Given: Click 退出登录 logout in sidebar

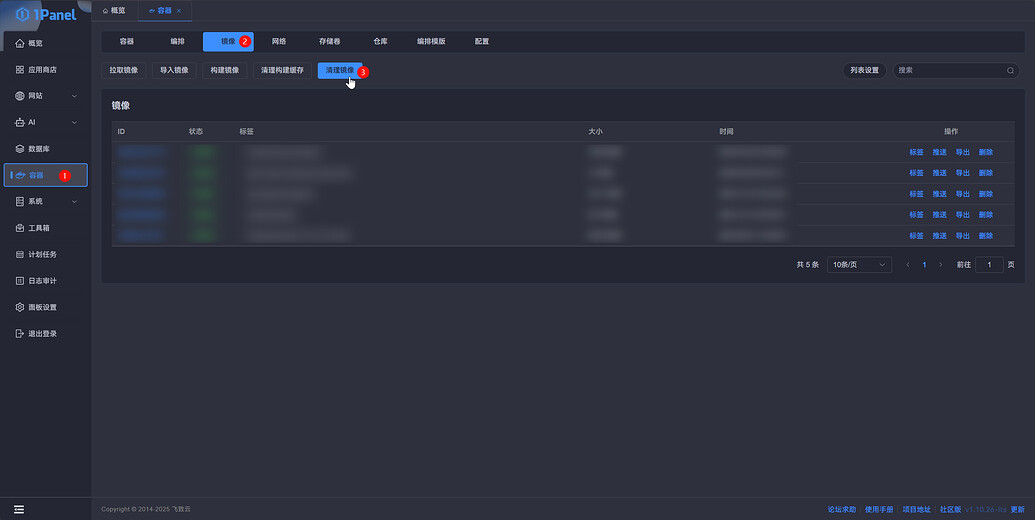Looking at the screenshot, I should (46, 333).
